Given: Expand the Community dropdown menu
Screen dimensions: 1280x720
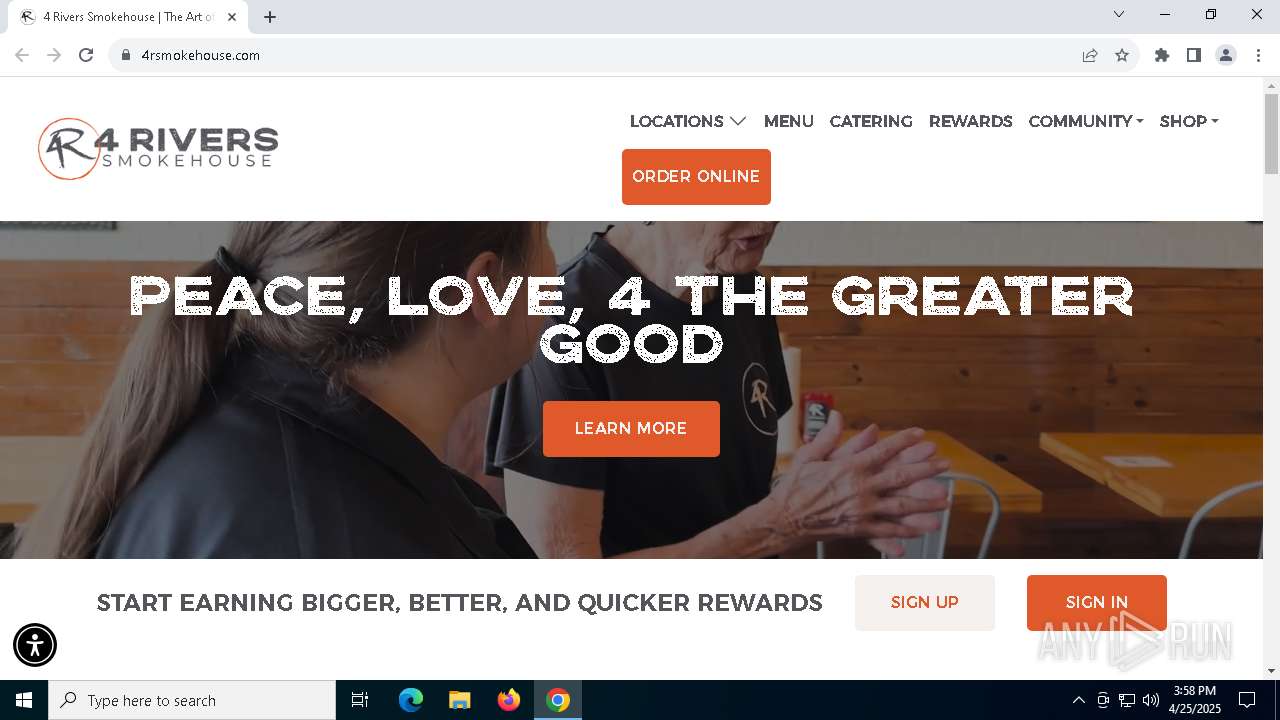Looking at the screenshot, I should point(1086,121).
